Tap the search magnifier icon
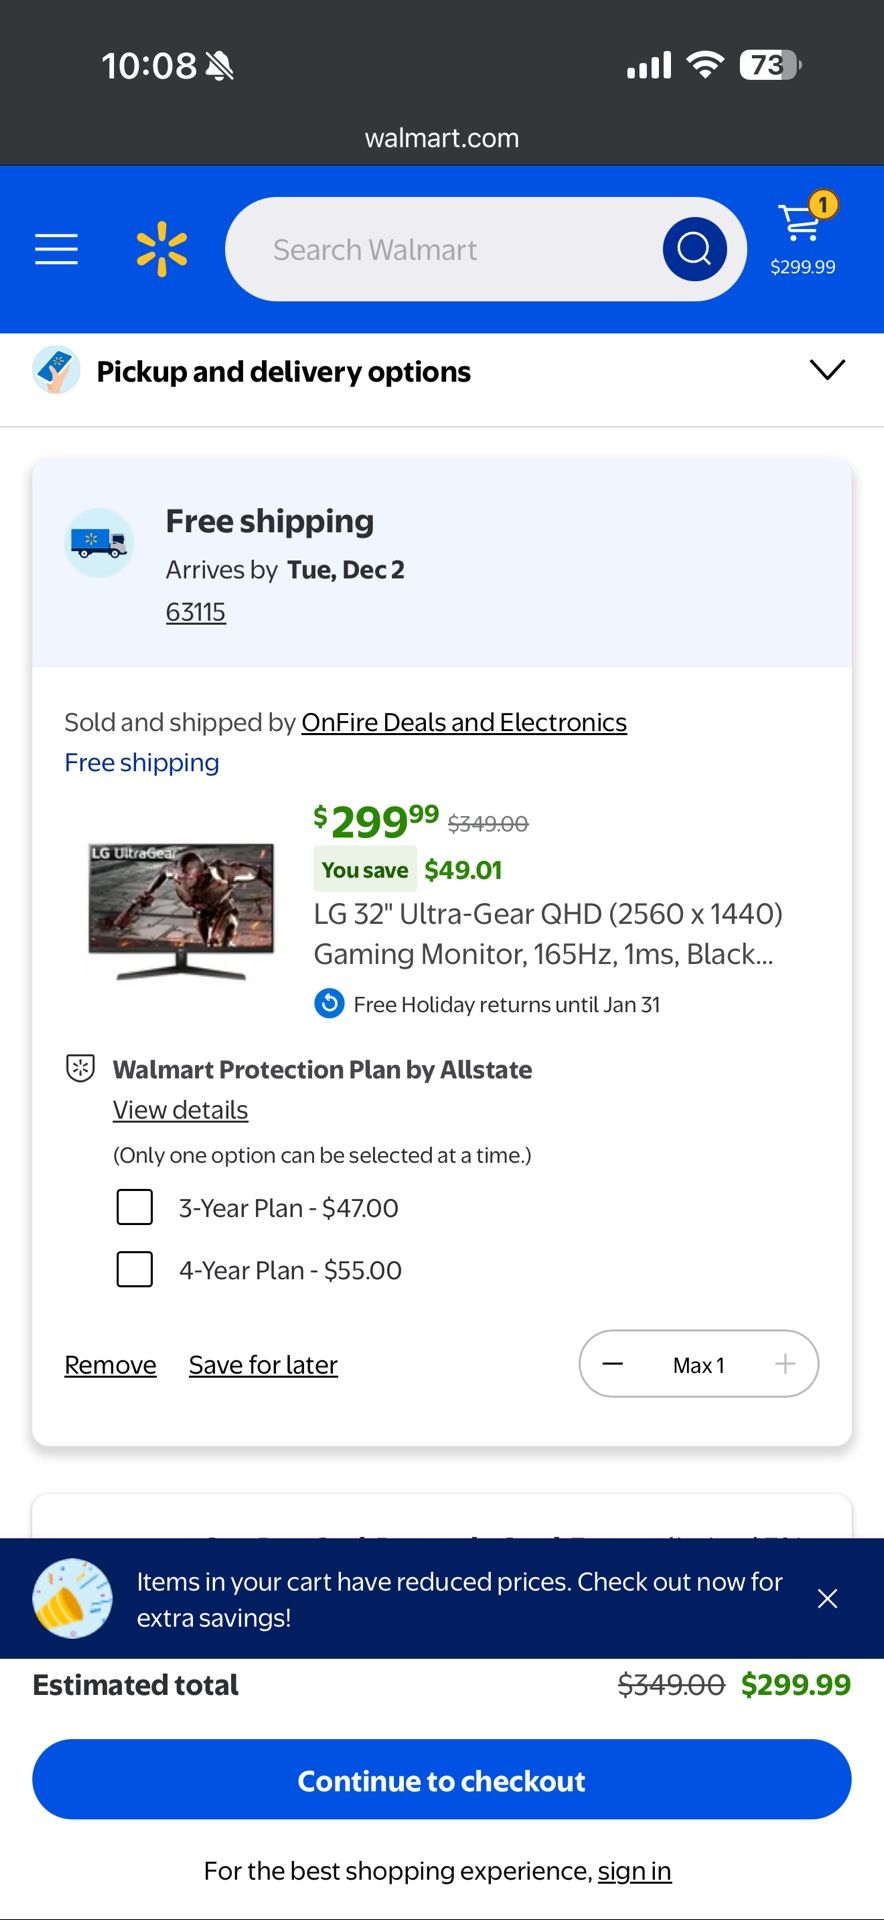Viewport: 884px width, 1920px height. click(693, 249)
